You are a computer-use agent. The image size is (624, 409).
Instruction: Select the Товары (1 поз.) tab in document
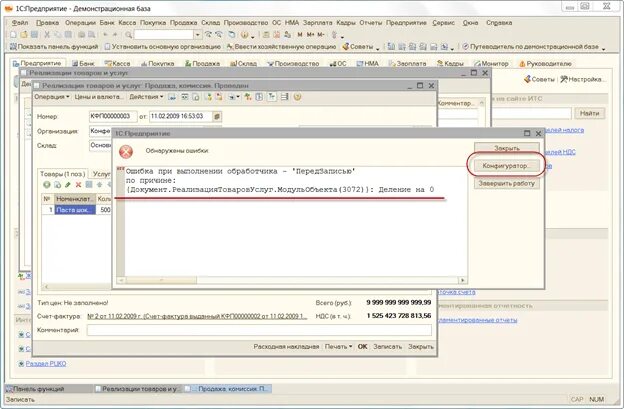click(x=62, y=174)
